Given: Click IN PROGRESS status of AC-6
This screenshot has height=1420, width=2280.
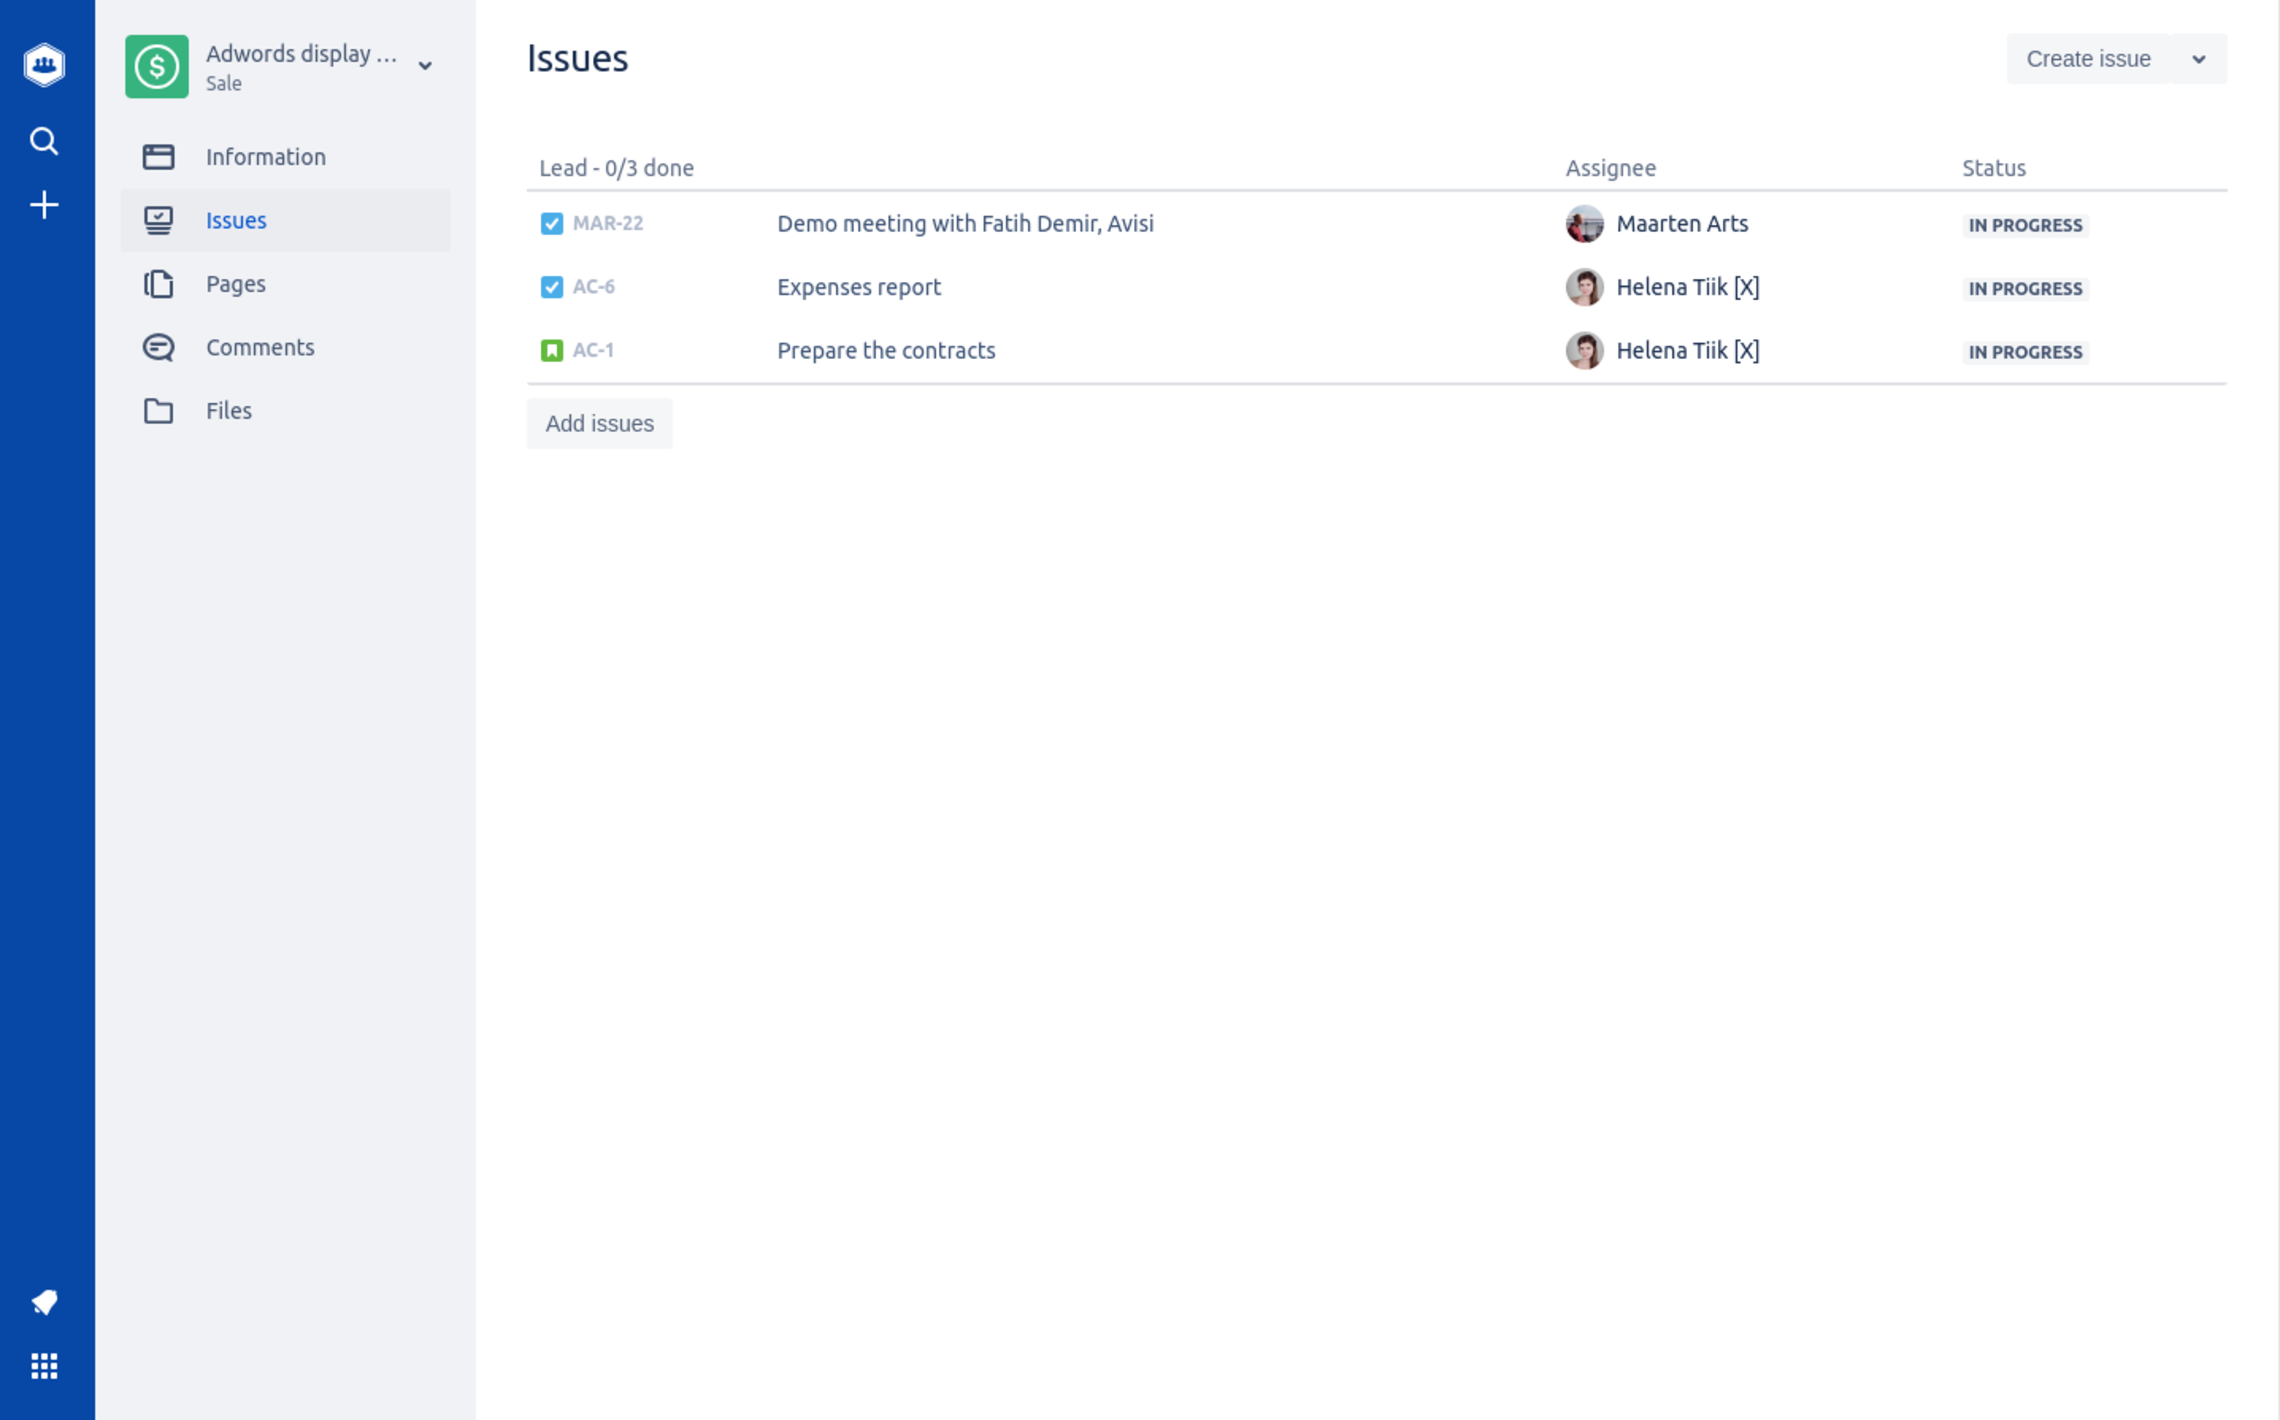Looking at the screenshot, I should 2025,289.
